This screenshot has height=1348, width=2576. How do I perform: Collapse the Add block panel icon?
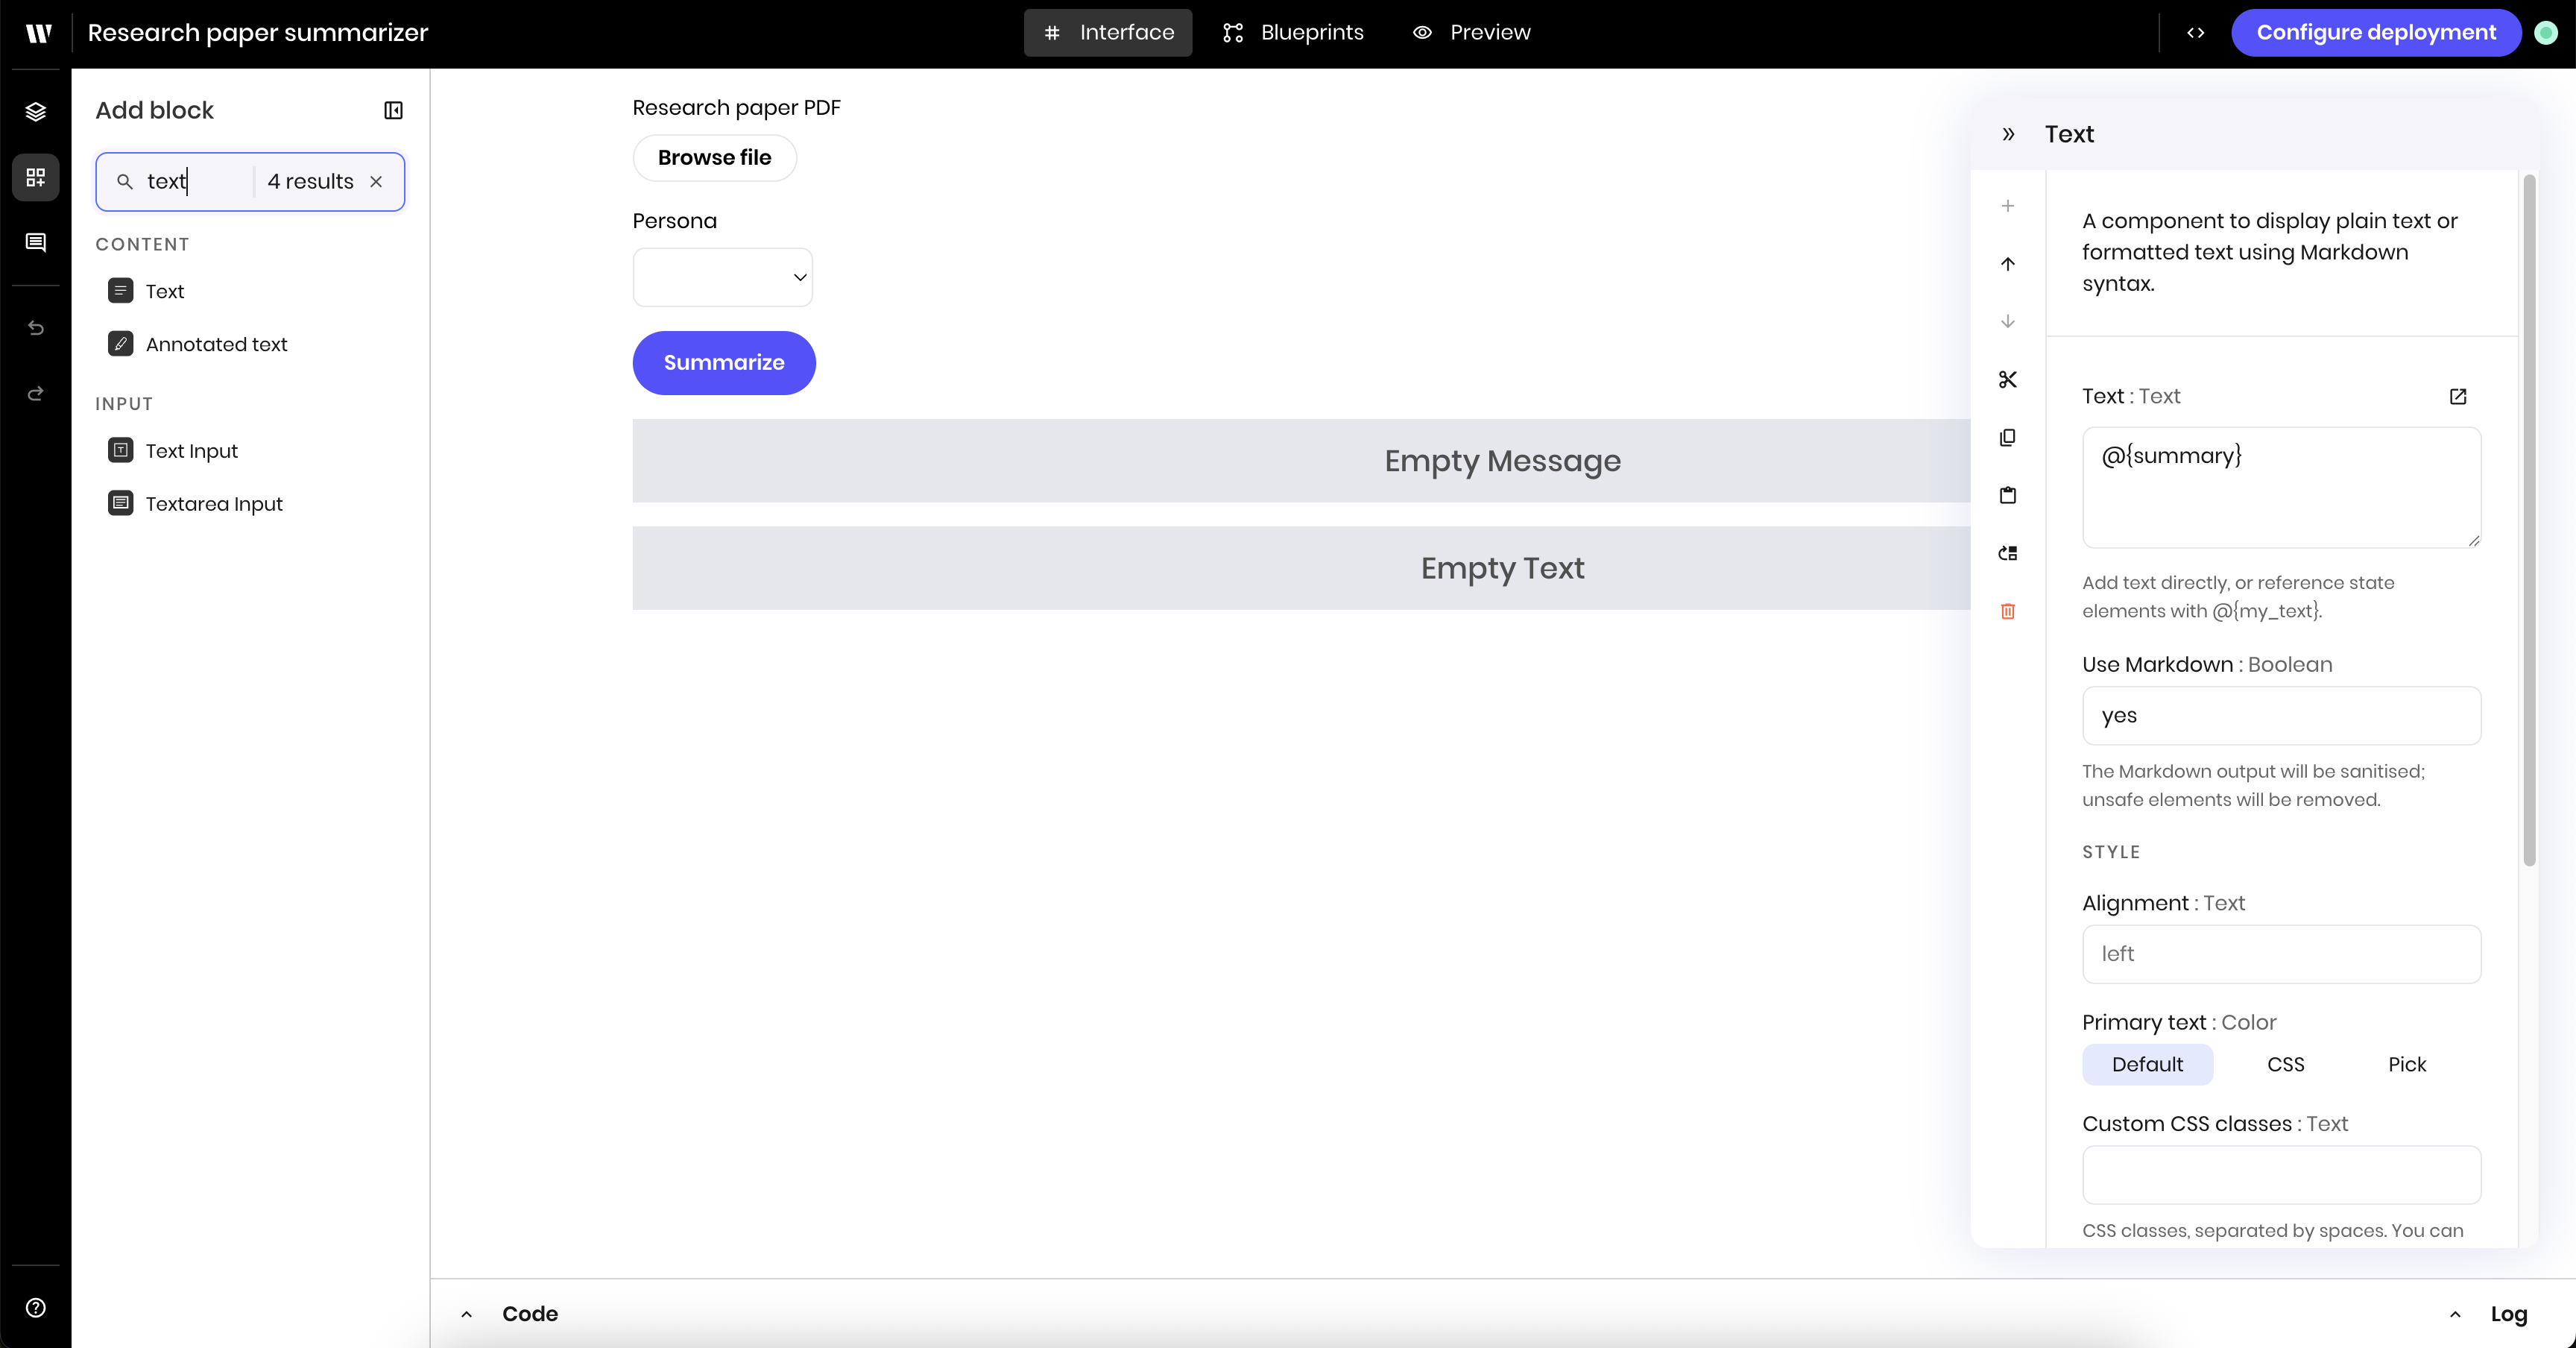point(393,110)
